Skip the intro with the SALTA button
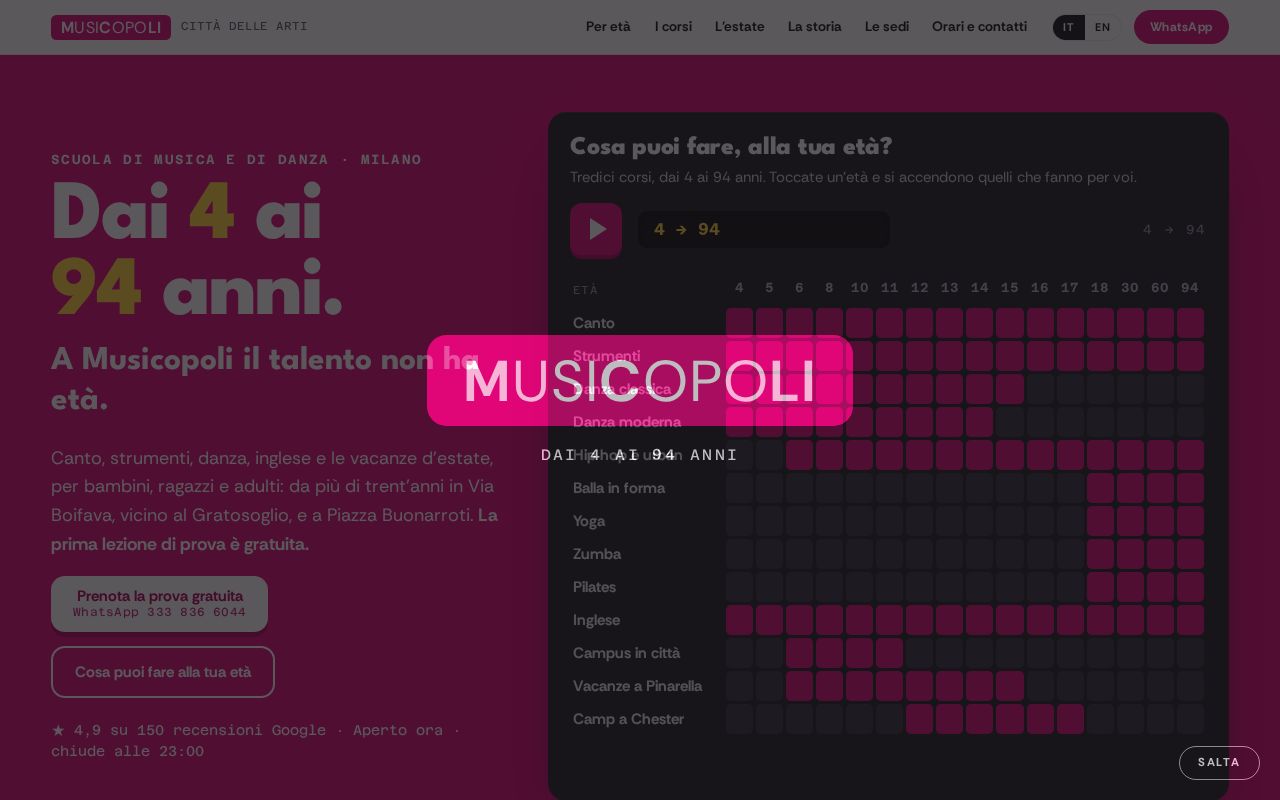 (x=1219, y=762)
